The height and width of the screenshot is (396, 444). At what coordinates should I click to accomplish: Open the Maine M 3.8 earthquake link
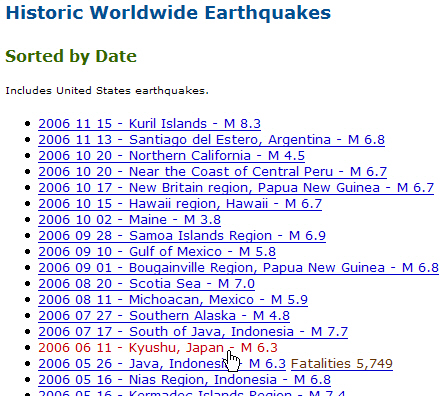[x=129, y=220]
